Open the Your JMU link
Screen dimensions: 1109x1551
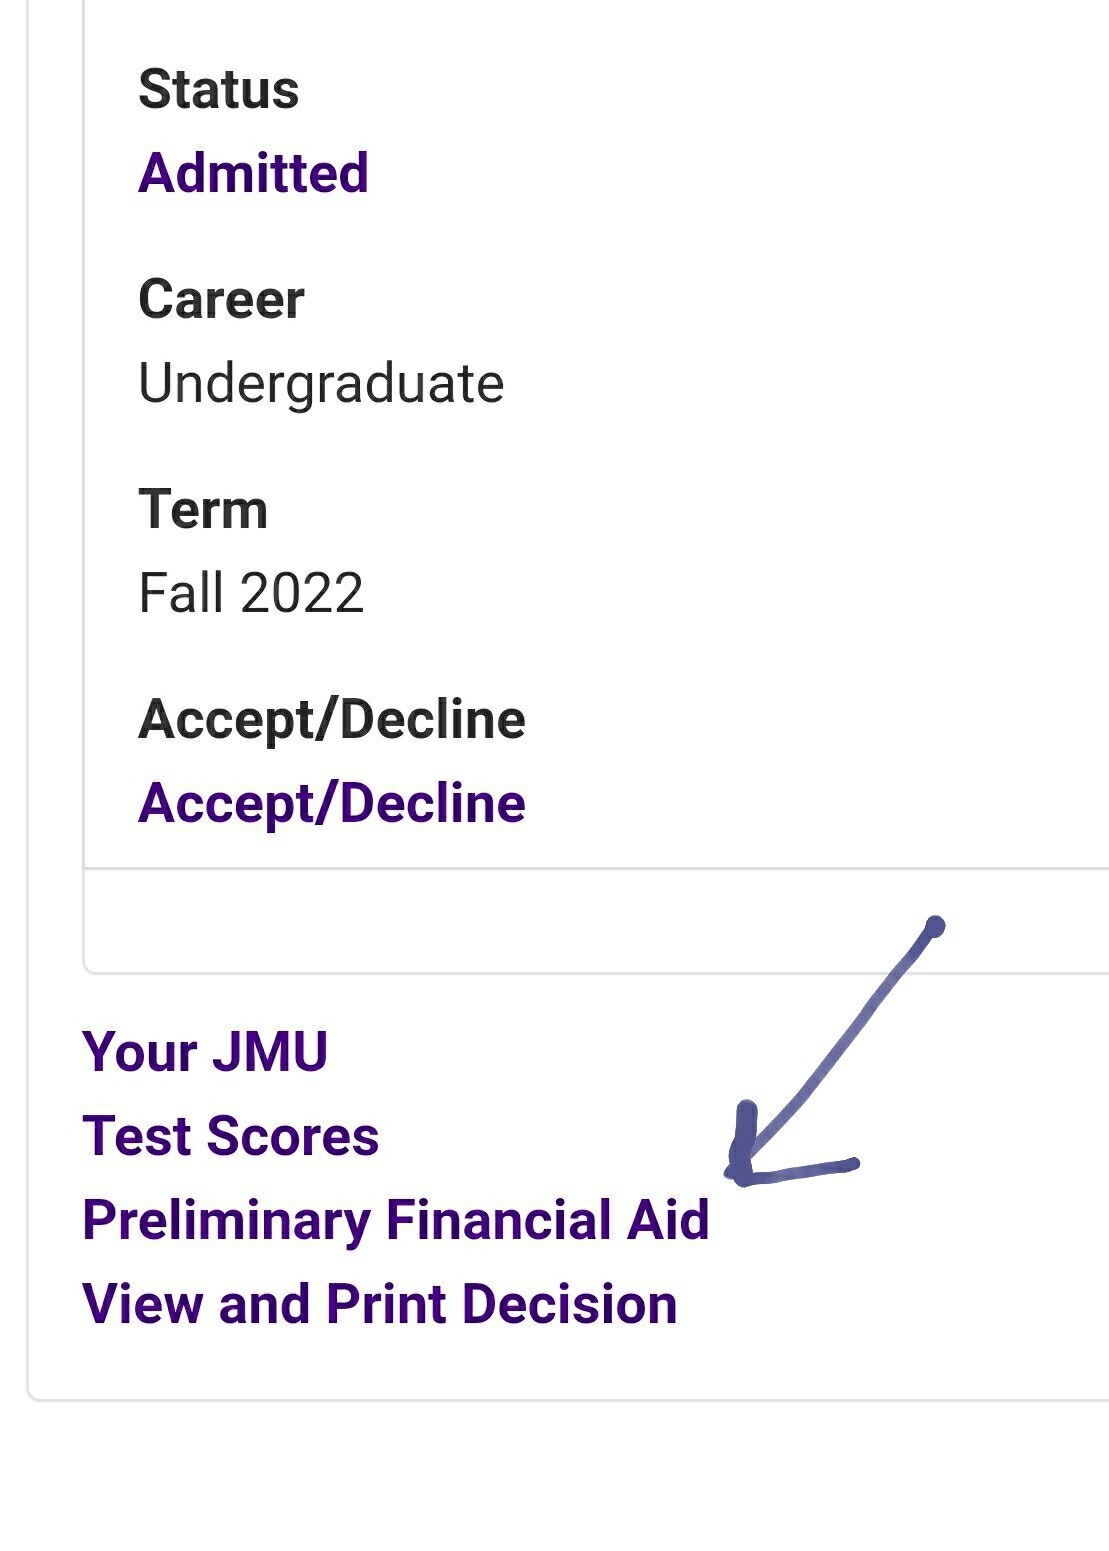(205, 1052)
